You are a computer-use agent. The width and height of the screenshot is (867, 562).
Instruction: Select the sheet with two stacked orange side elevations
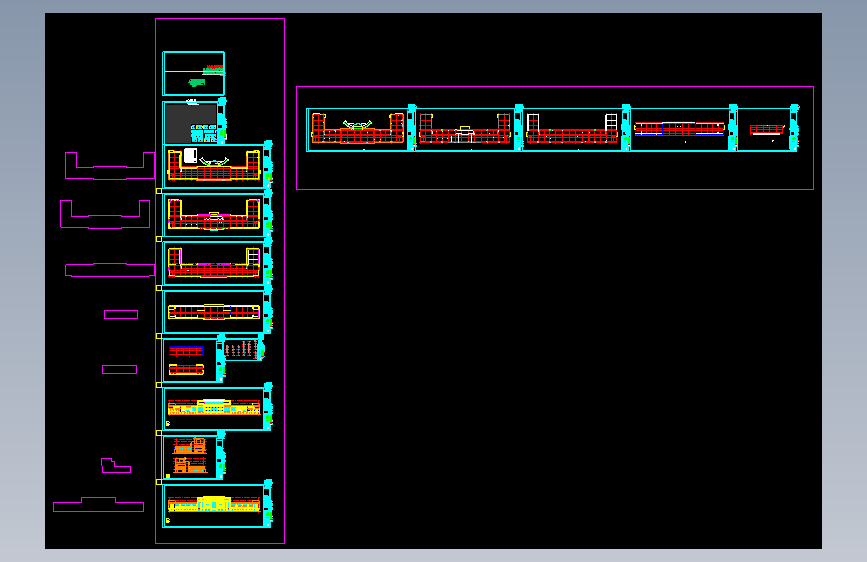[x=194, y=456]
